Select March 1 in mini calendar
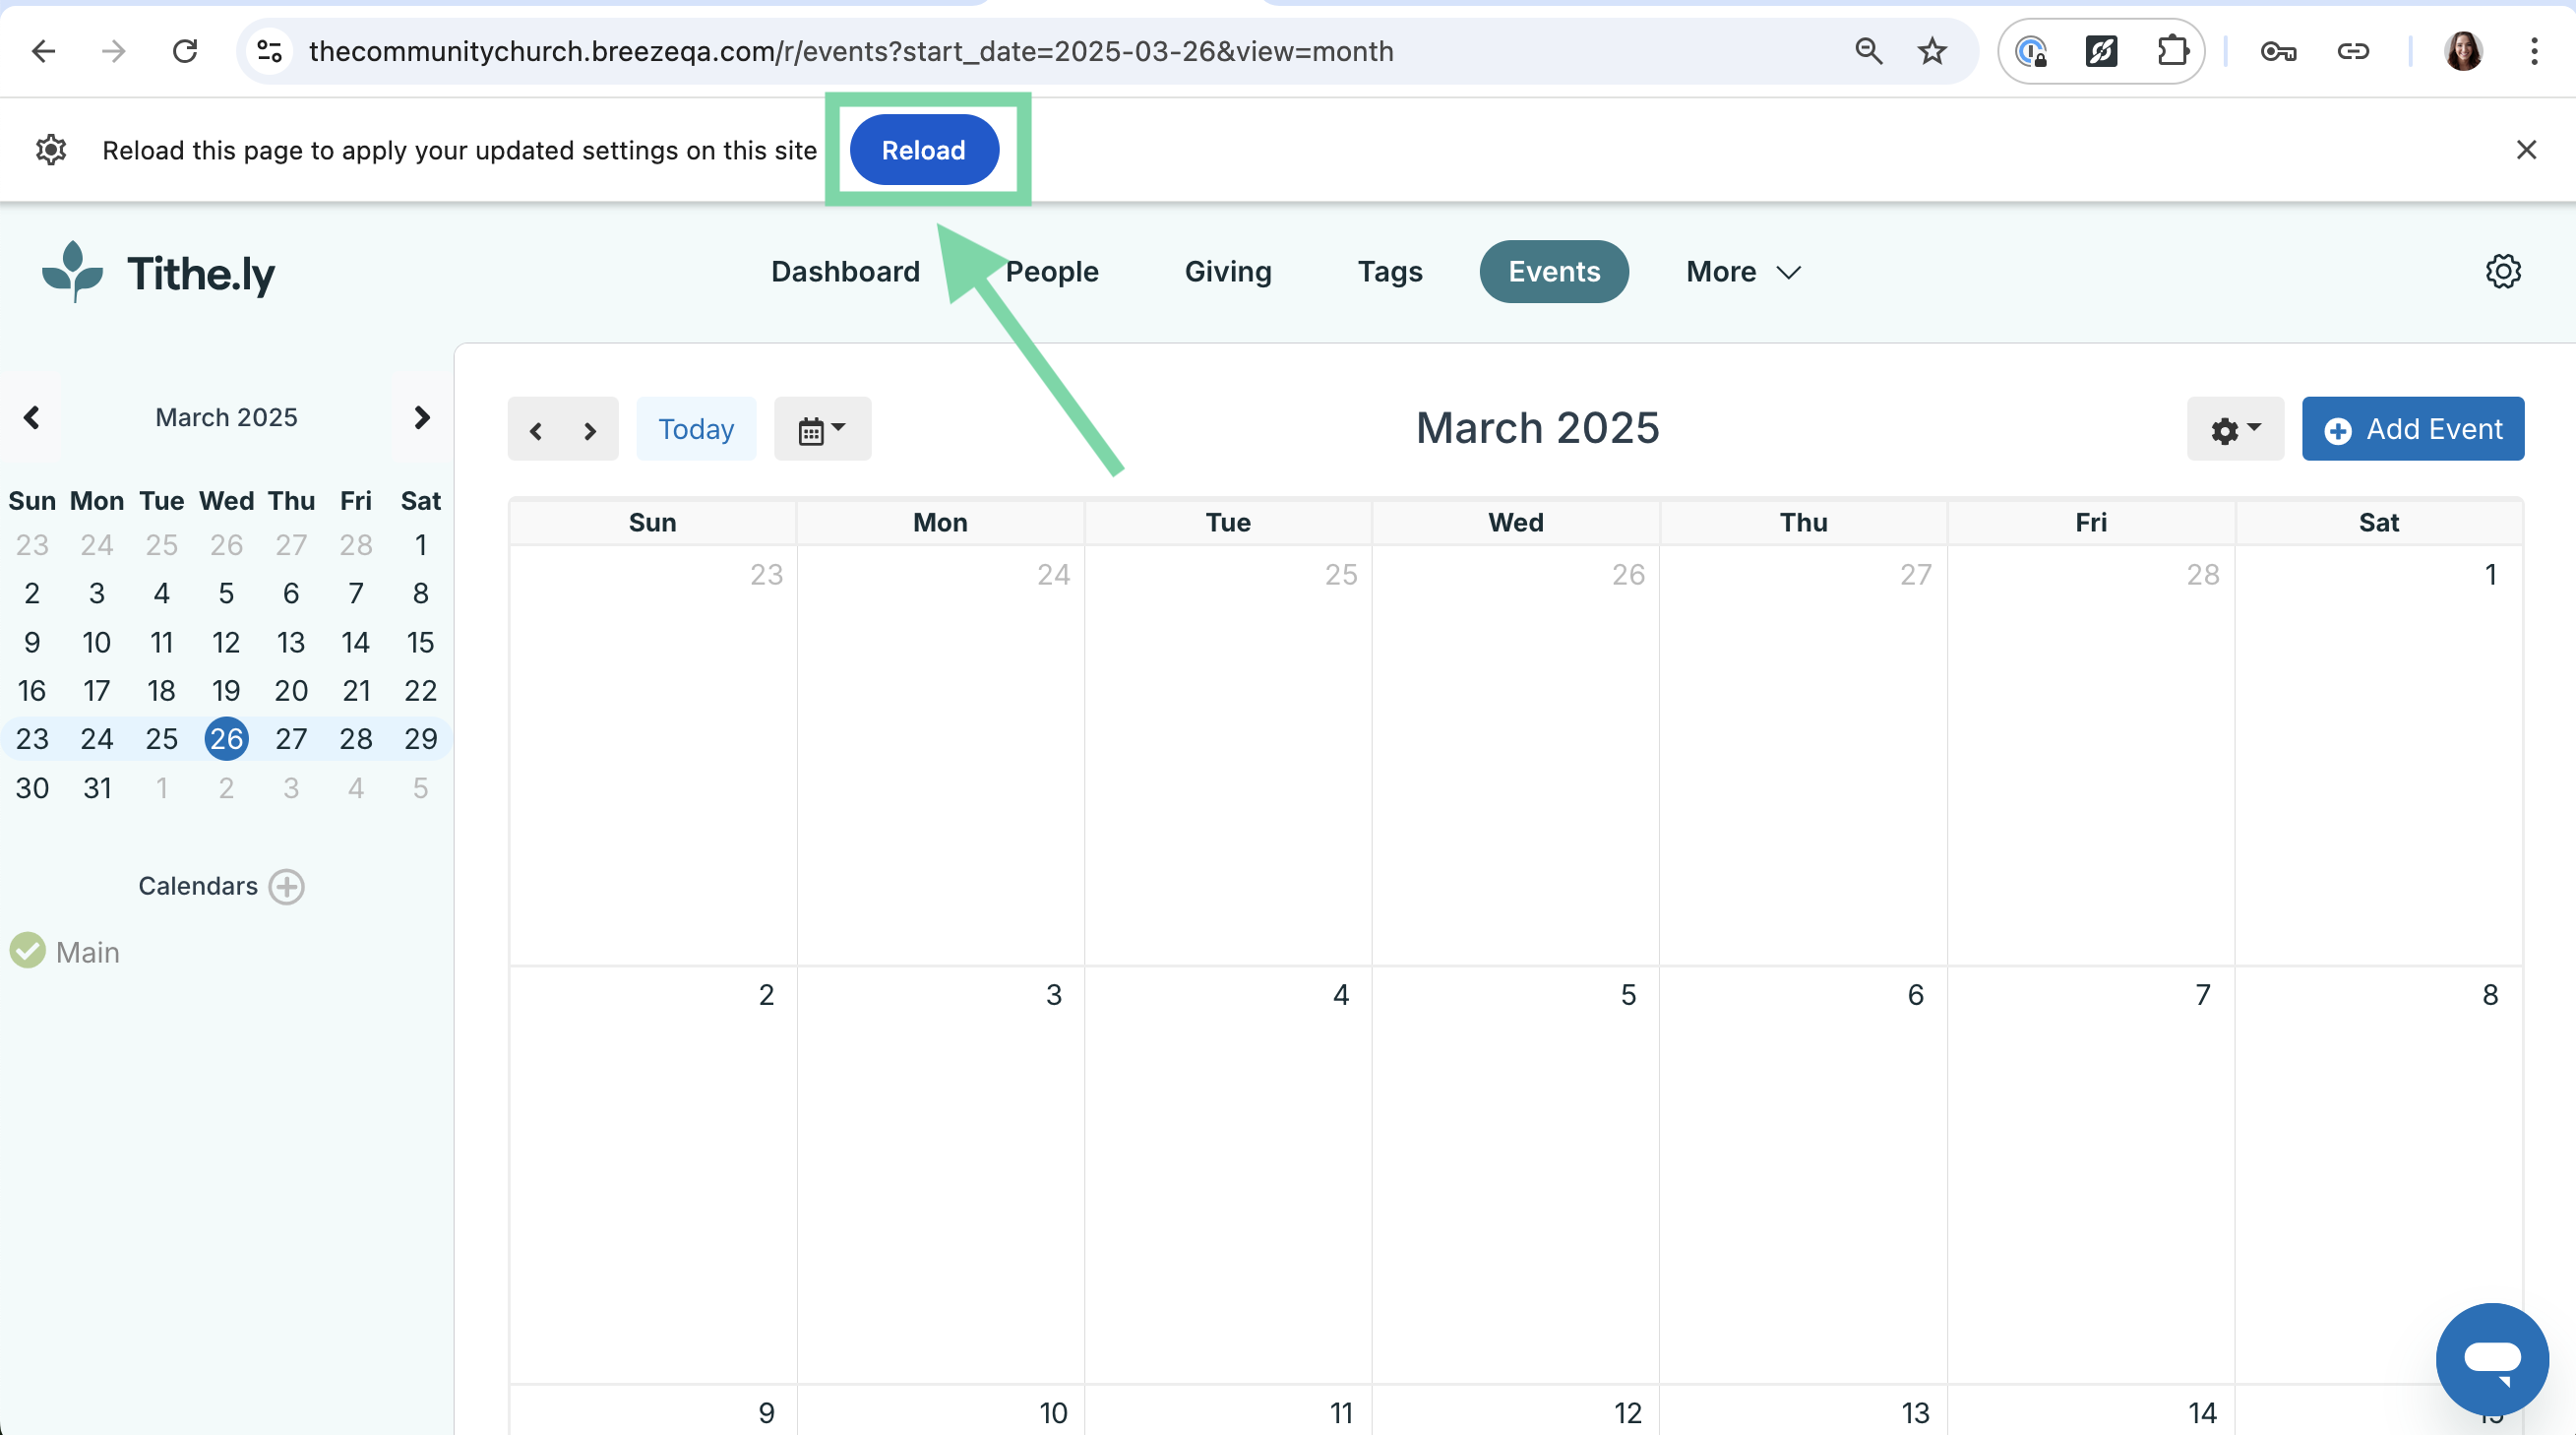The width and height of the screenshot is (2576, 1435). point(421,545)
